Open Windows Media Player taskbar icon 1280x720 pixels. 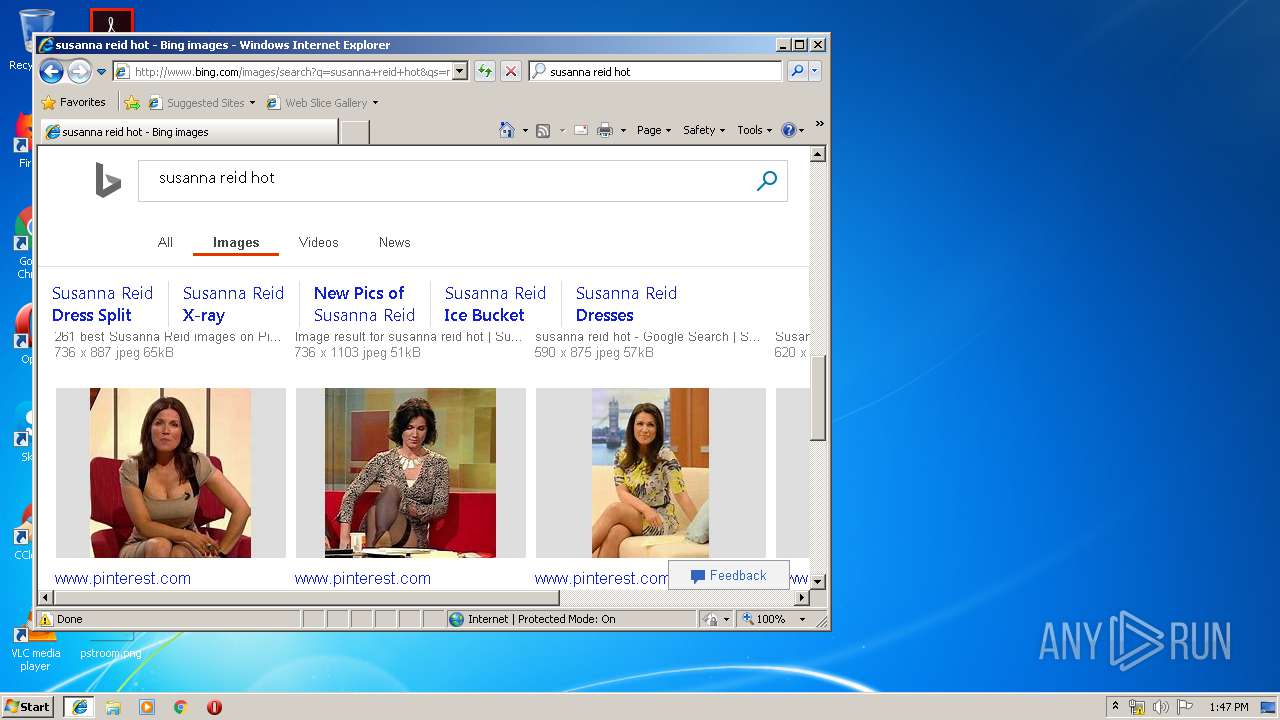[147, 707]
